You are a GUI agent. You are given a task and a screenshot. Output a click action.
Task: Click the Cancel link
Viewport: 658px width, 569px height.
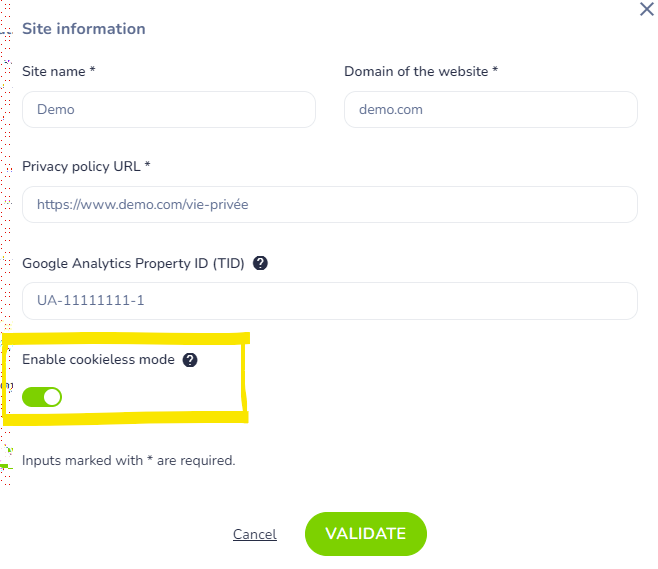tap(254, 534)
